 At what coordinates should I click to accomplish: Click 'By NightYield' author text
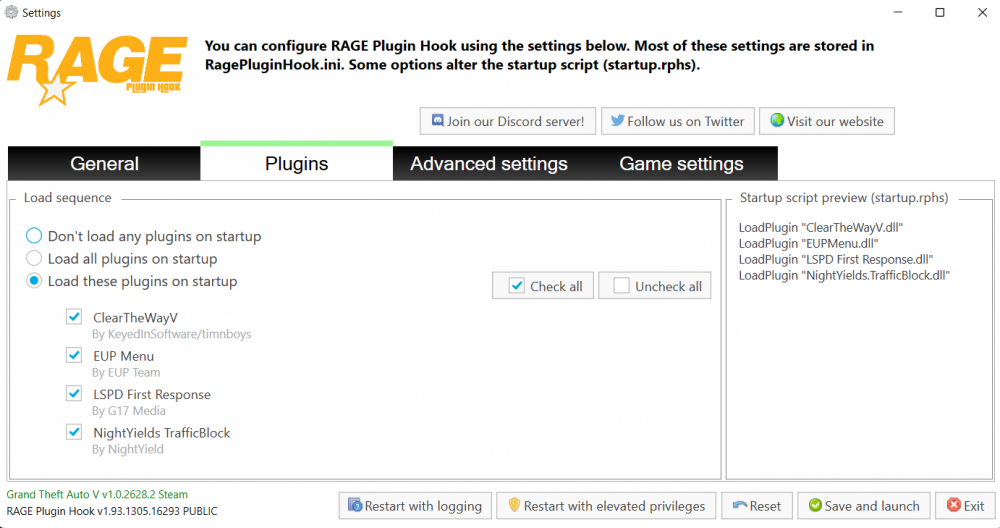tap(128, 449)
